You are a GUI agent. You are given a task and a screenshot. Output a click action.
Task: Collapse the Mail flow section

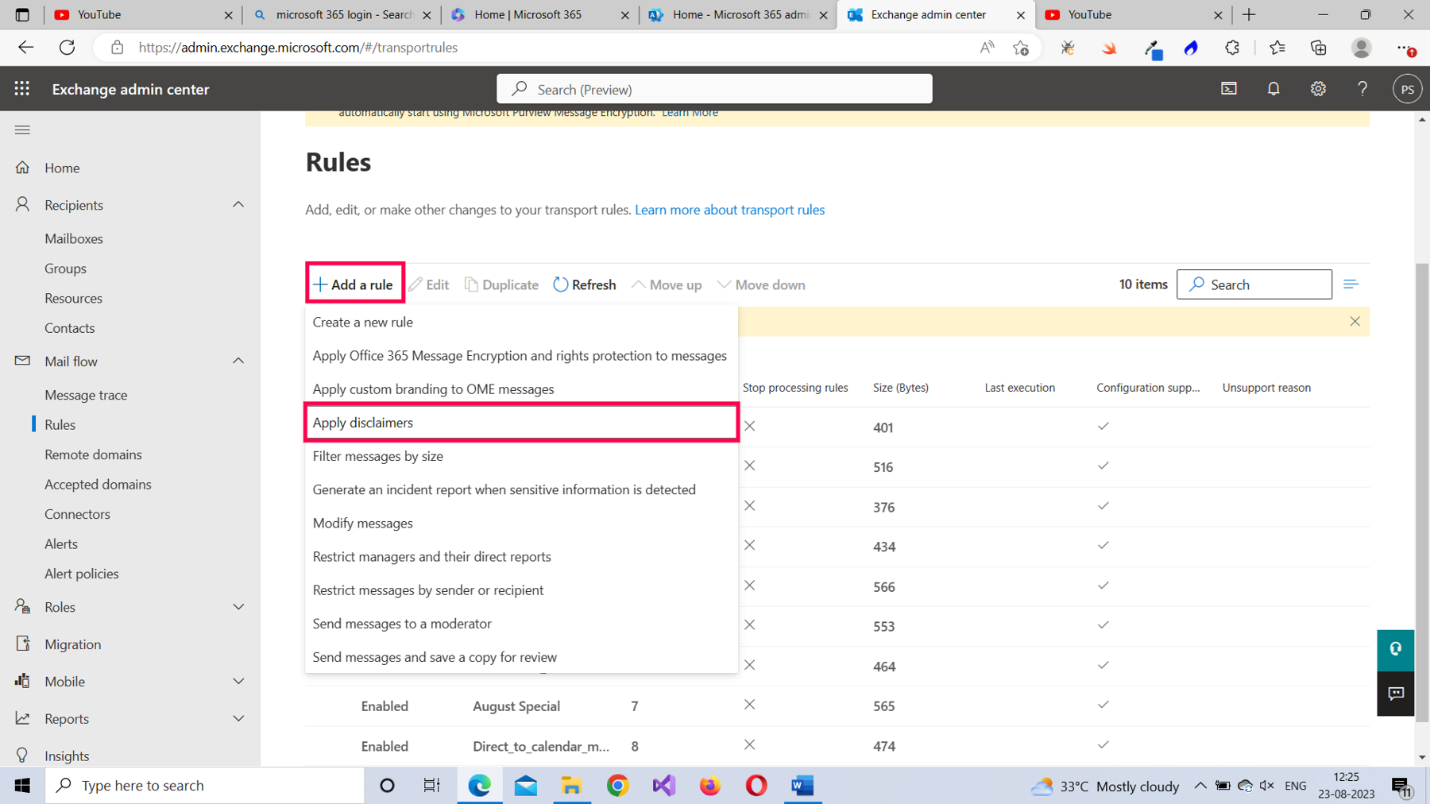point(238,361)
